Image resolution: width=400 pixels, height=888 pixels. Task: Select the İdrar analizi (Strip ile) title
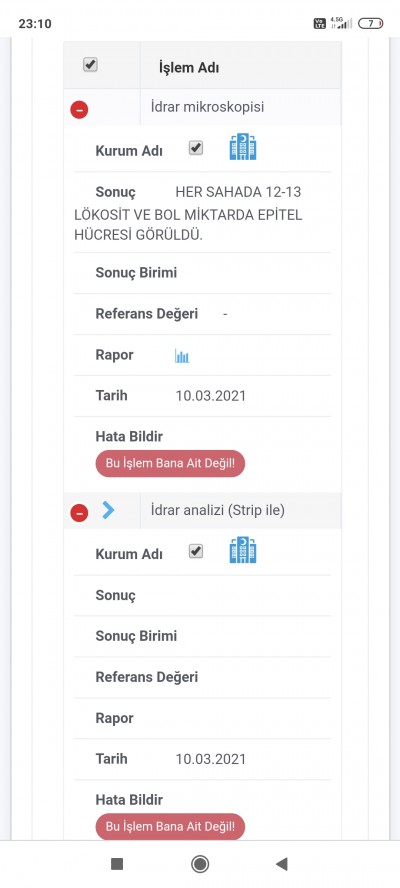click(218, 510)
